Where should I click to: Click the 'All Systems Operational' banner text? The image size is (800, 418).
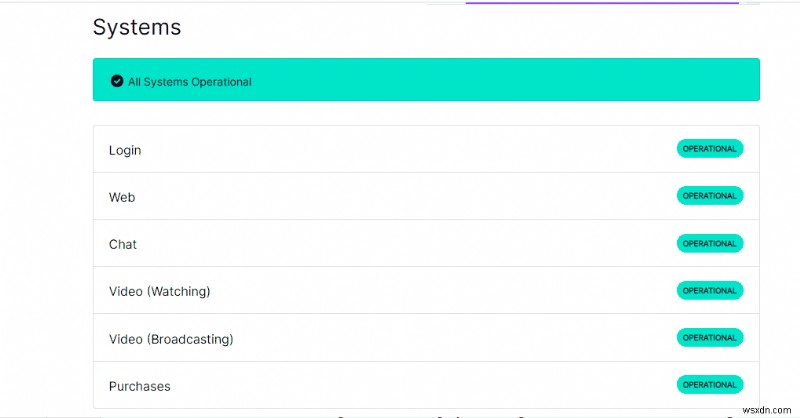tap(189, 82)
